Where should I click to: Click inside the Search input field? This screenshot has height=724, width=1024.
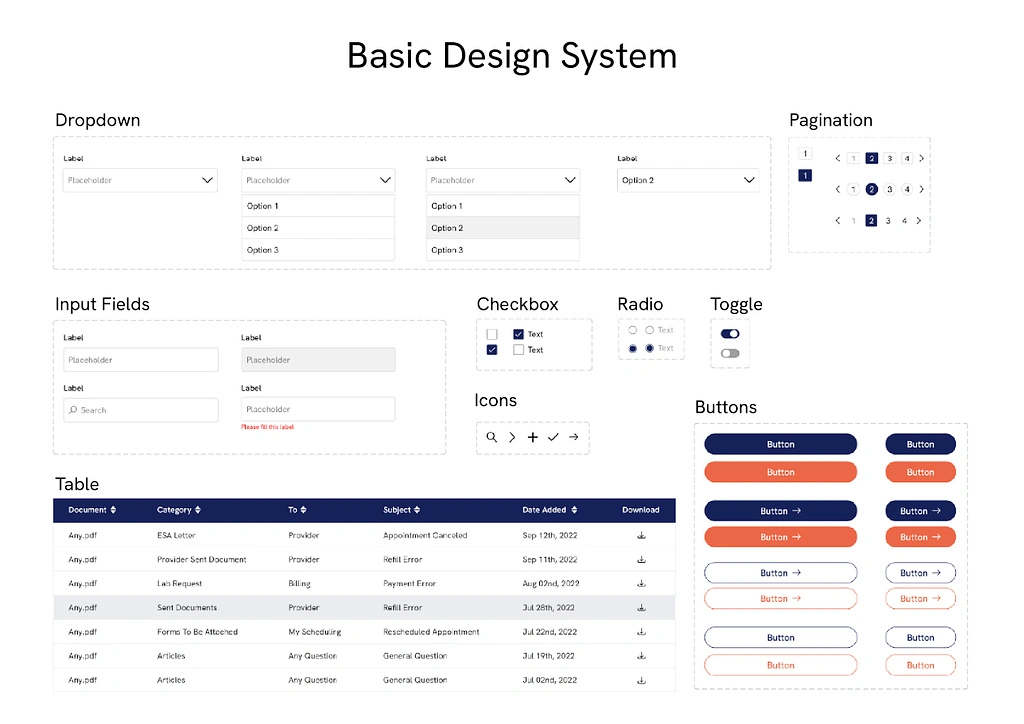140,410
